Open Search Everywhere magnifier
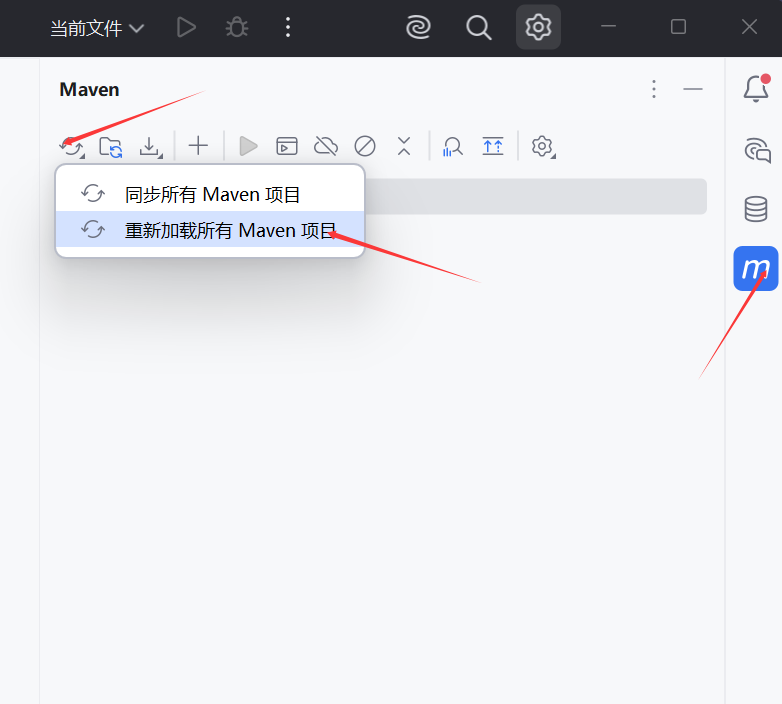Viewport: 782px width, 704px height. [479, 27]
